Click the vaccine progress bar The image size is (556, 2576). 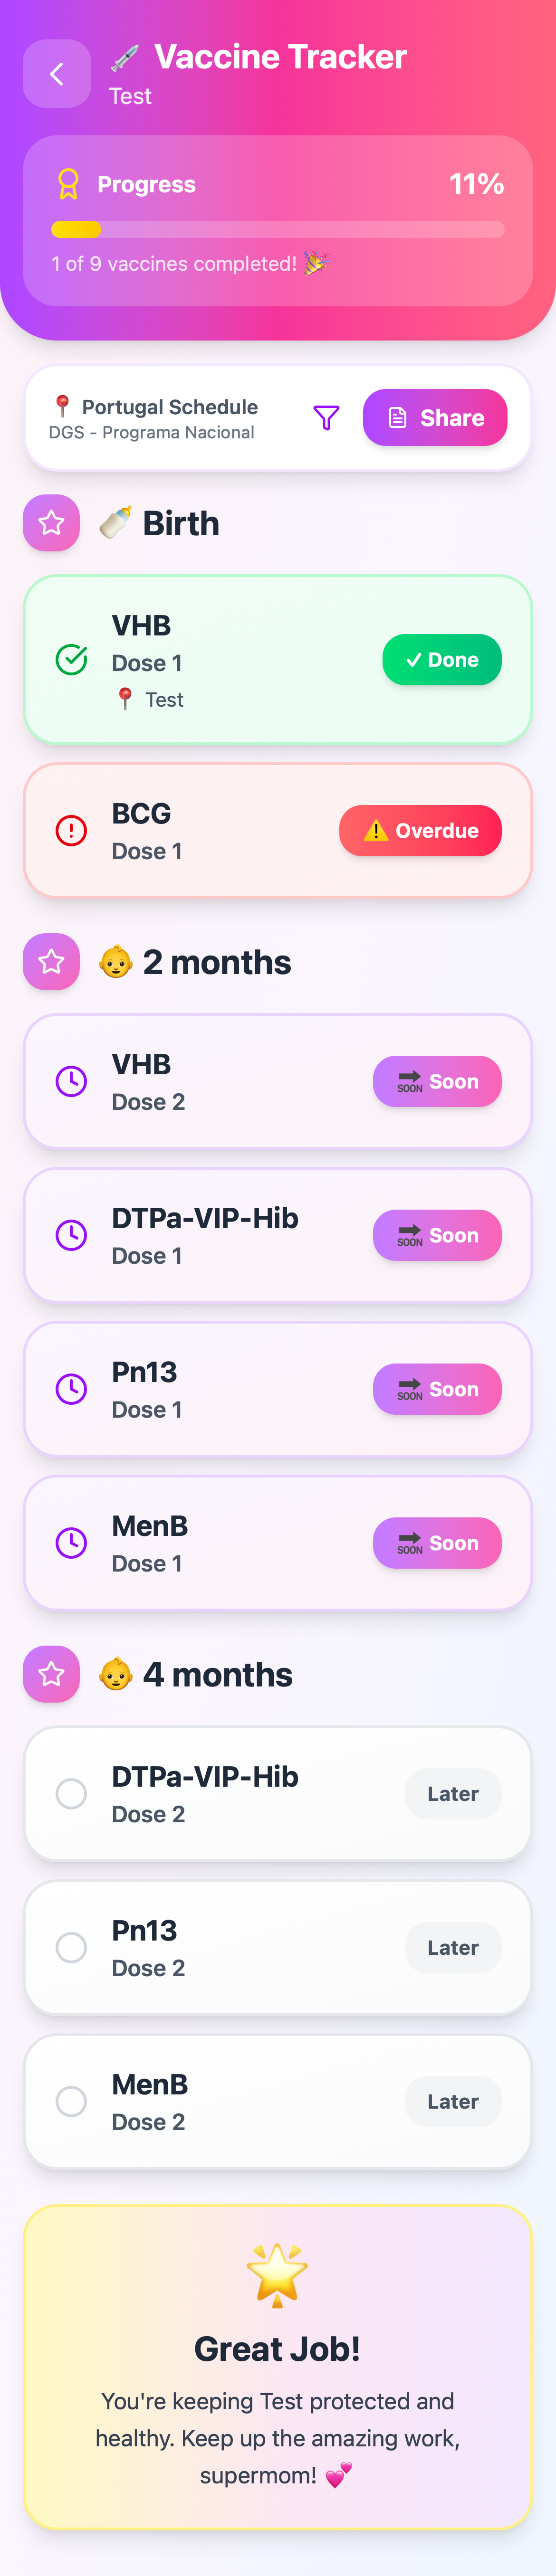click(278, 230)
